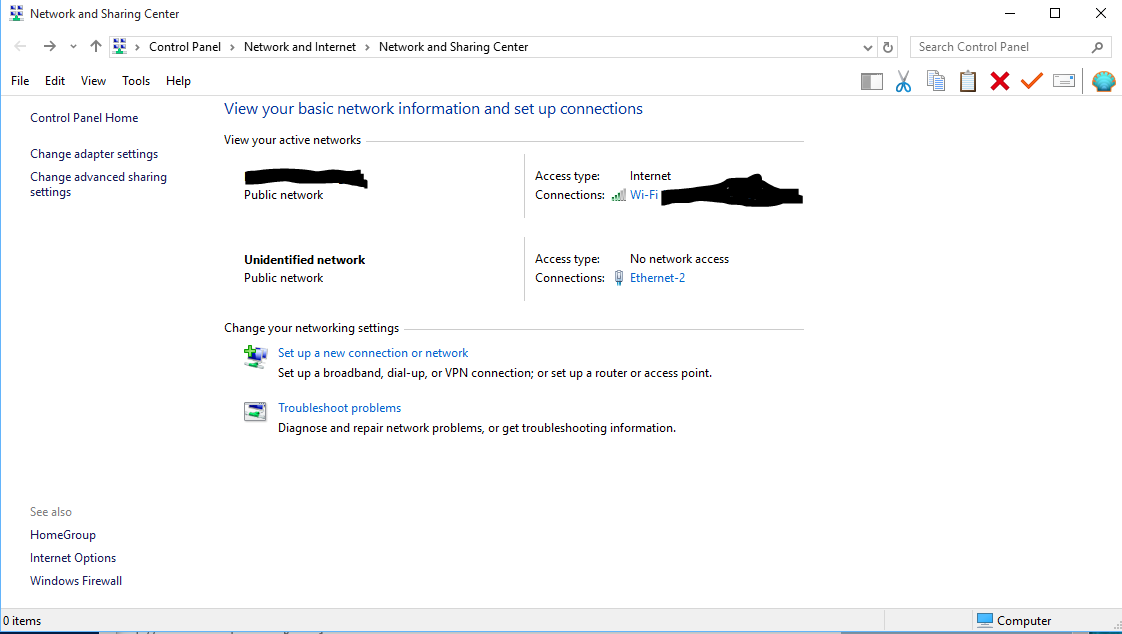Select Network and Internet breadcrumb

coord(300,47)
